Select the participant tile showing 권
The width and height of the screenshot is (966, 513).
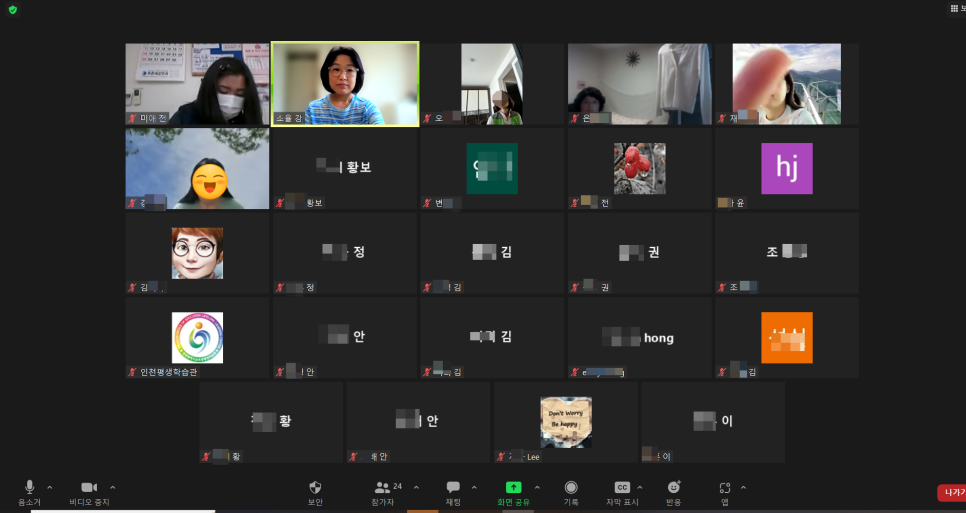pos(639,253)
